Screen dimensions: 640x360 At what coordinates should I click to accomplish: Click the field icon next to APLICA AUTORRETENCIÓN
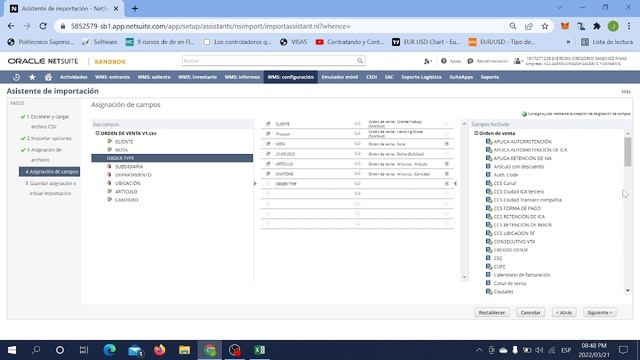[x=489, y=142]
